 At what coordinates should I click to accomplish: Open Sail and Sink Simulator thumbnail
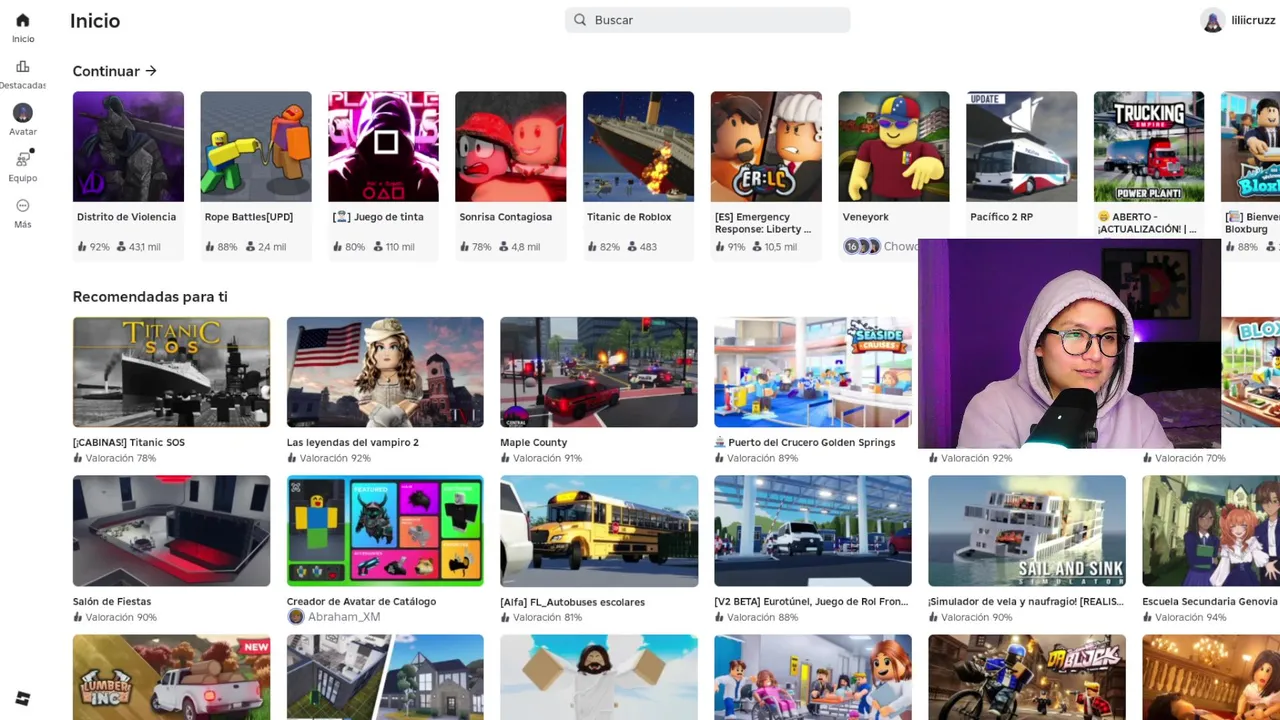[x=1027, y=531]
